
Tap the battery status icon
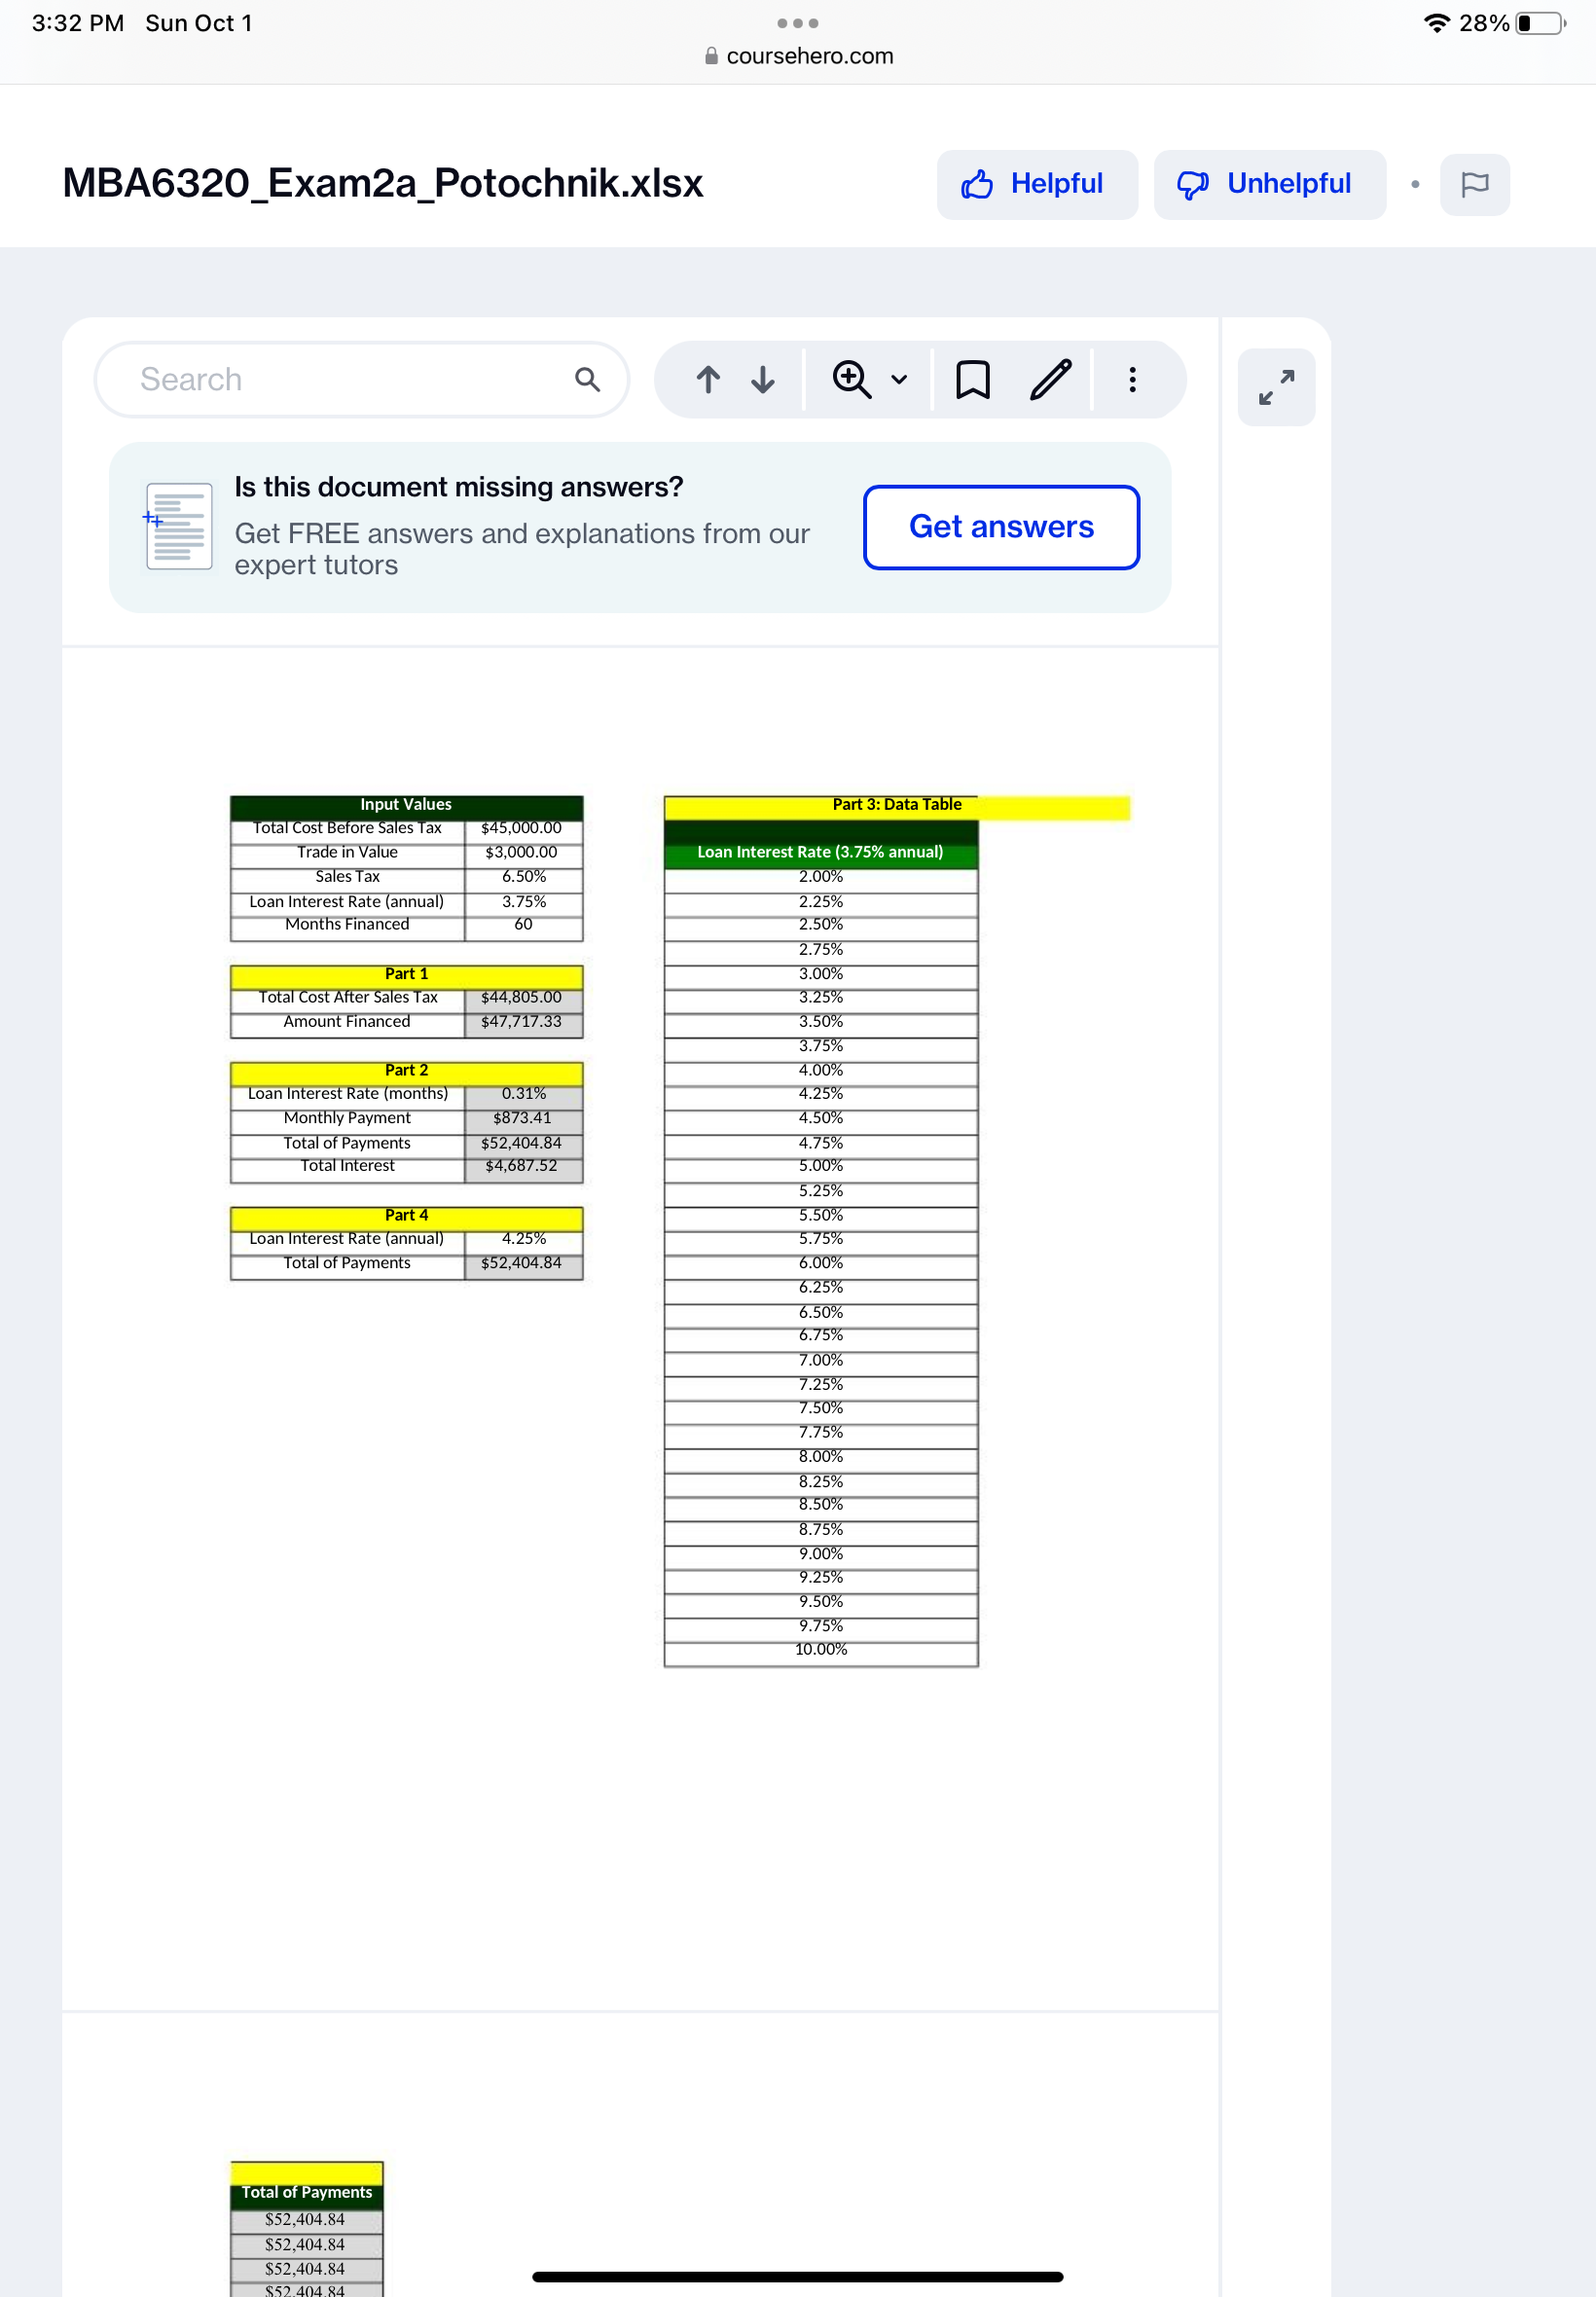[1541, 23]
